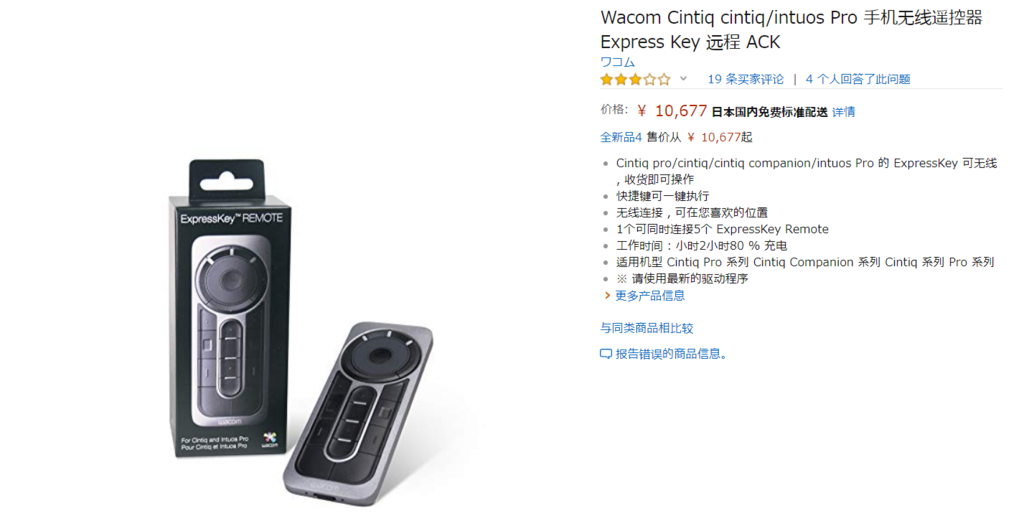
Task: Click 与同类商品相比较 compare link
Action: [x=647, y=328]
